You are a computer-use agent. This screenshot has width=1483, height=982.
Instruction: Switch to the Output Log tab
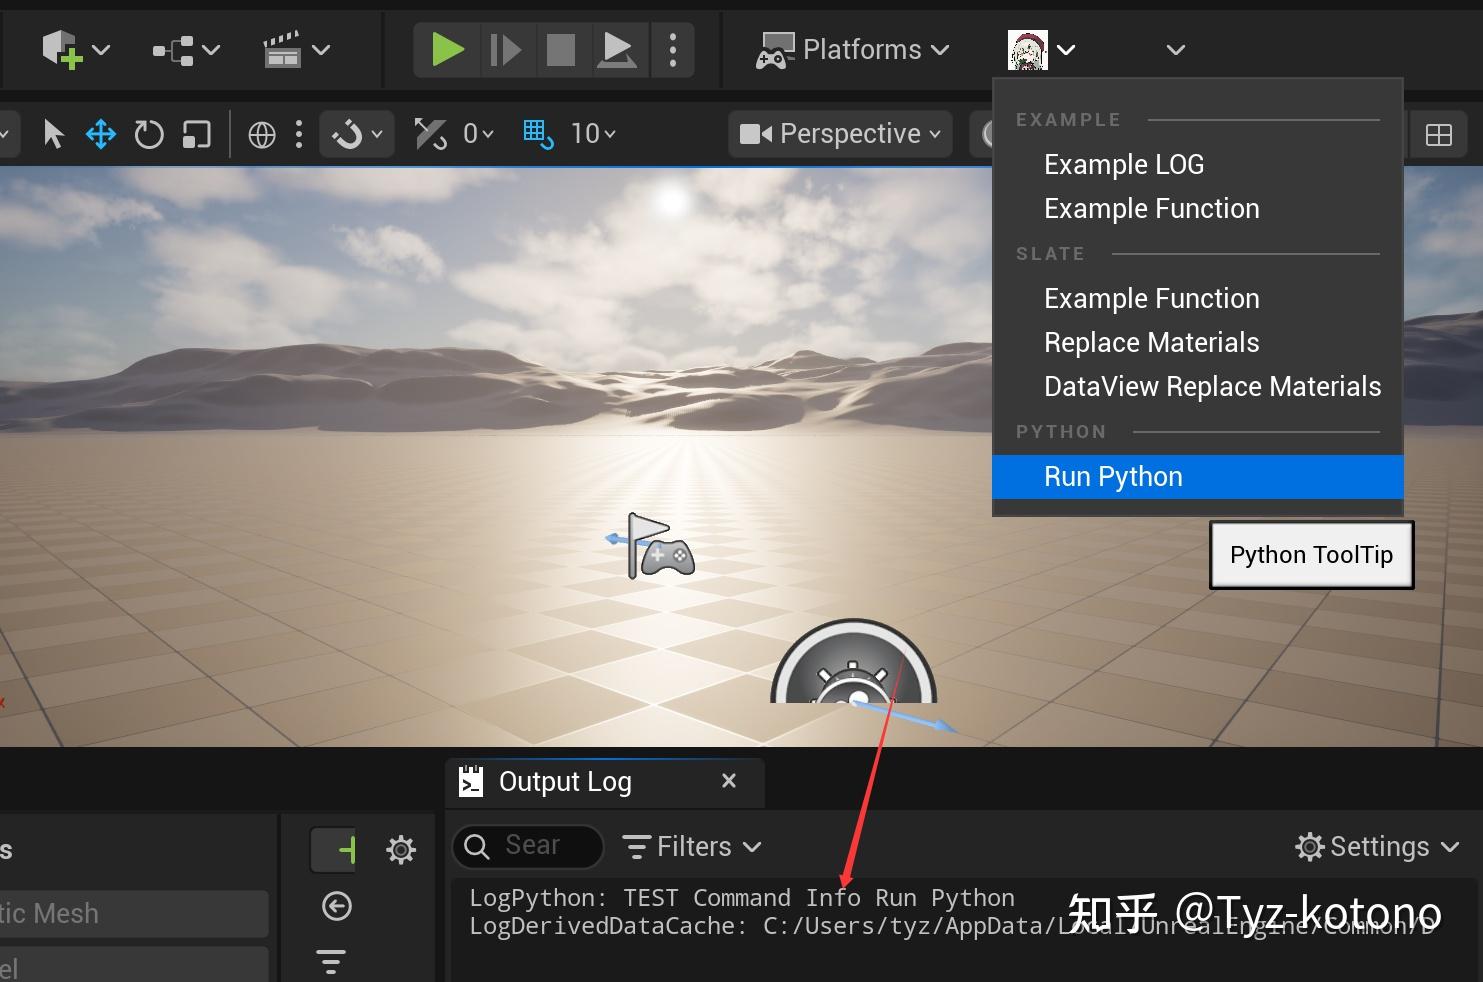coord(565,781)
